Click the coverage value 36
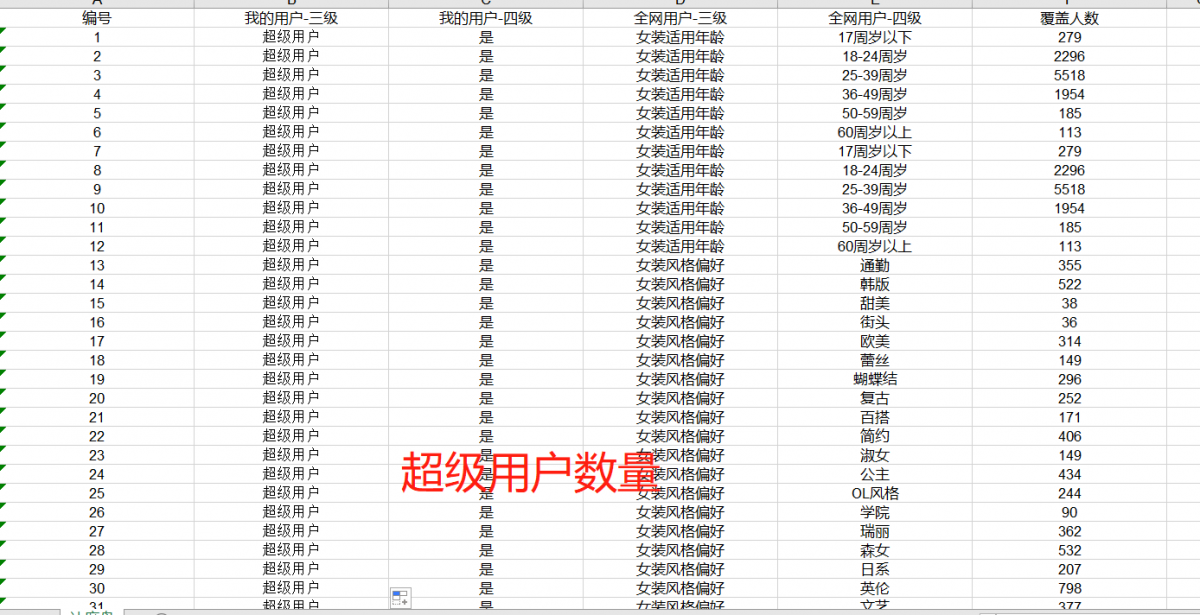Image resolution: width=1200 pixels, height=615 pixels. 1069,322
